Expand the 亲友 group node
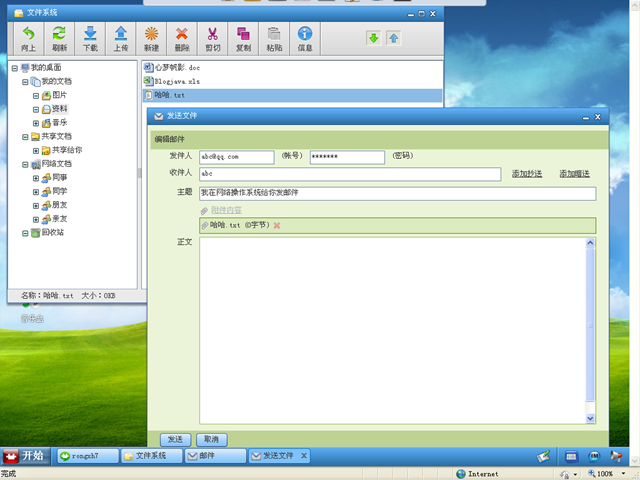The image size is (640, 480). coord(36,220)
